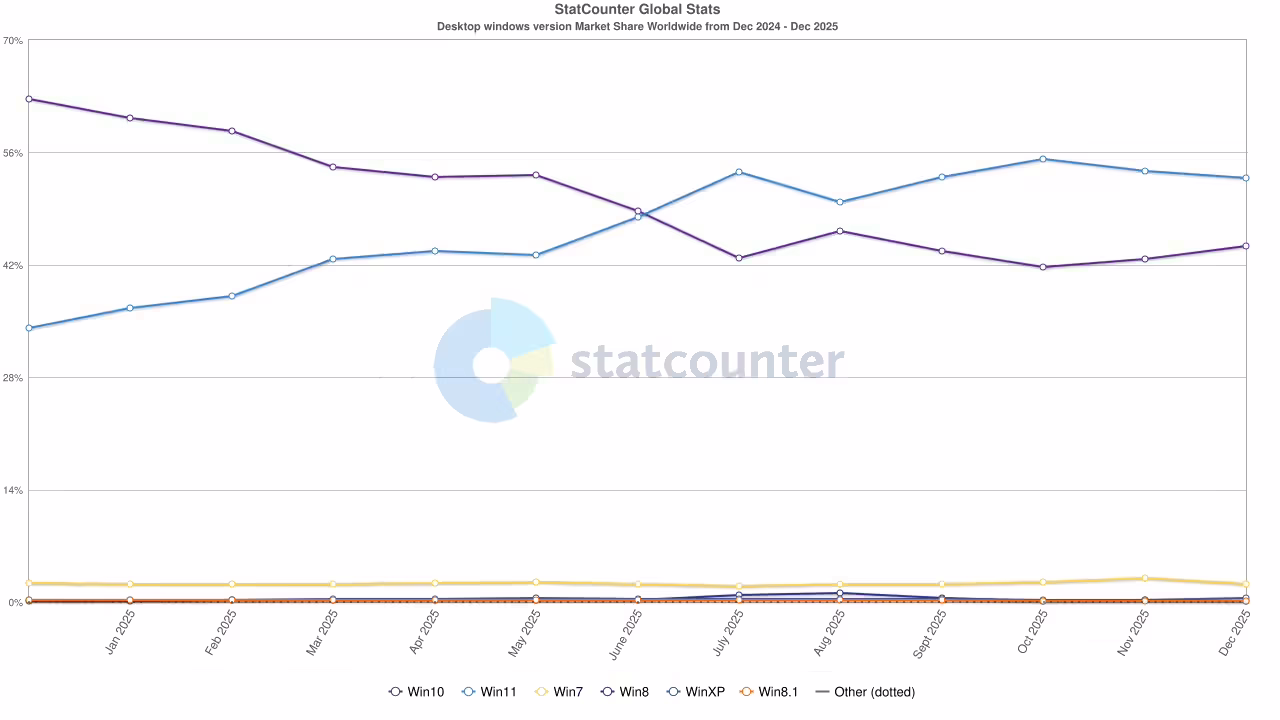Screen dimensions: 1280x720
Task: Click the Win7 data point at Nov 2025
Action: pyautogui.click(x=1144, y=578)
